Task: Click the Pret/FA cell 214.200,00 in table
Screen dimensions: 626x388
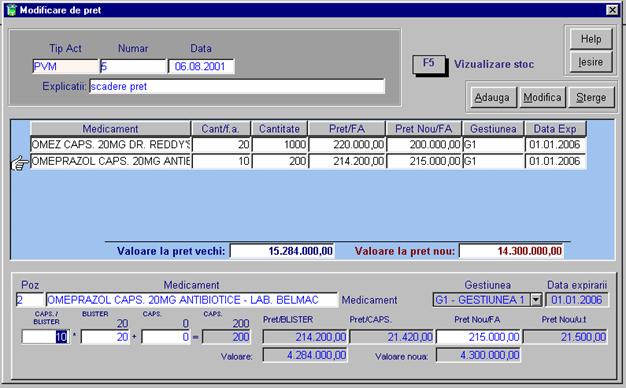Action: coord(347,161)
